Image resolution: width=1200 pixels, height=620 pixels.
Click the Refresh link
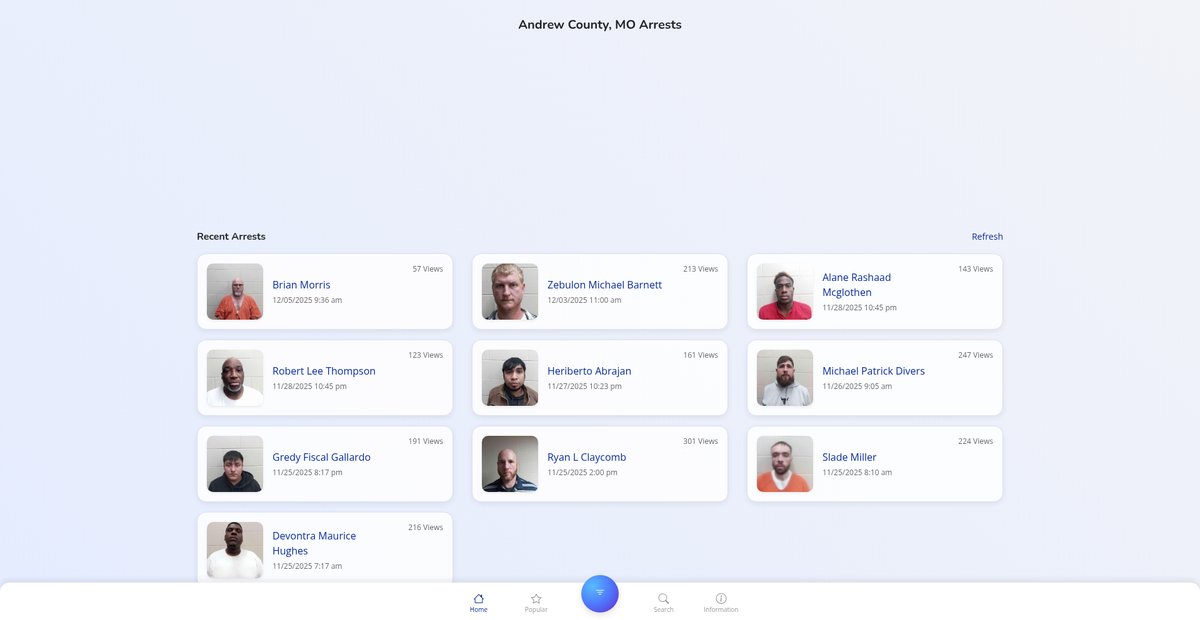point(987,237)
